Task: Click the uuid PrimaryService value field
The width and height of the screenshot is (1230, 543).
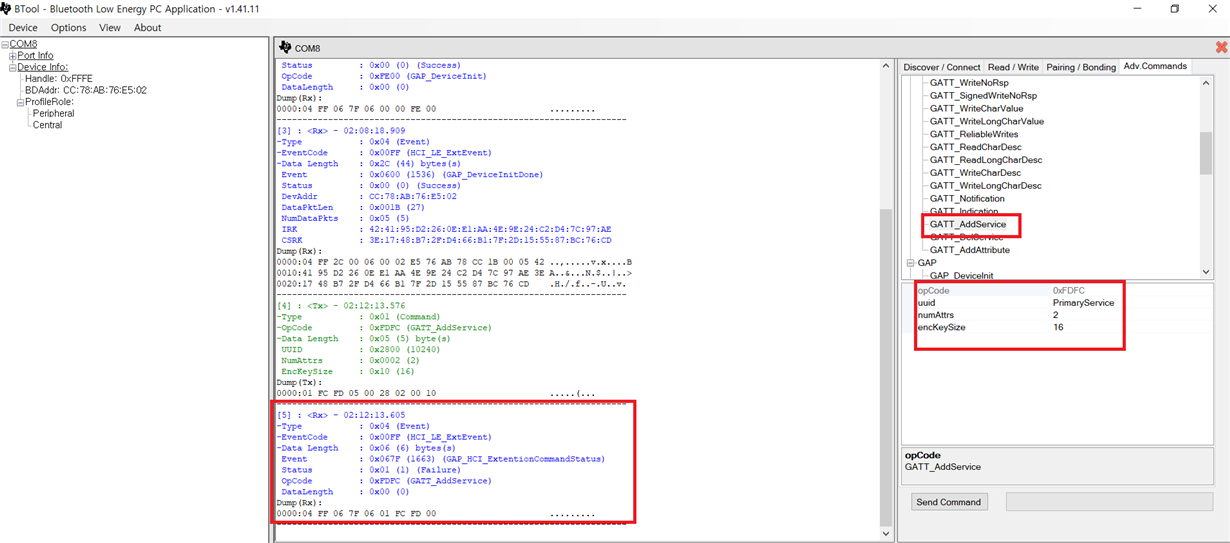Action: tap(1131, 303)
